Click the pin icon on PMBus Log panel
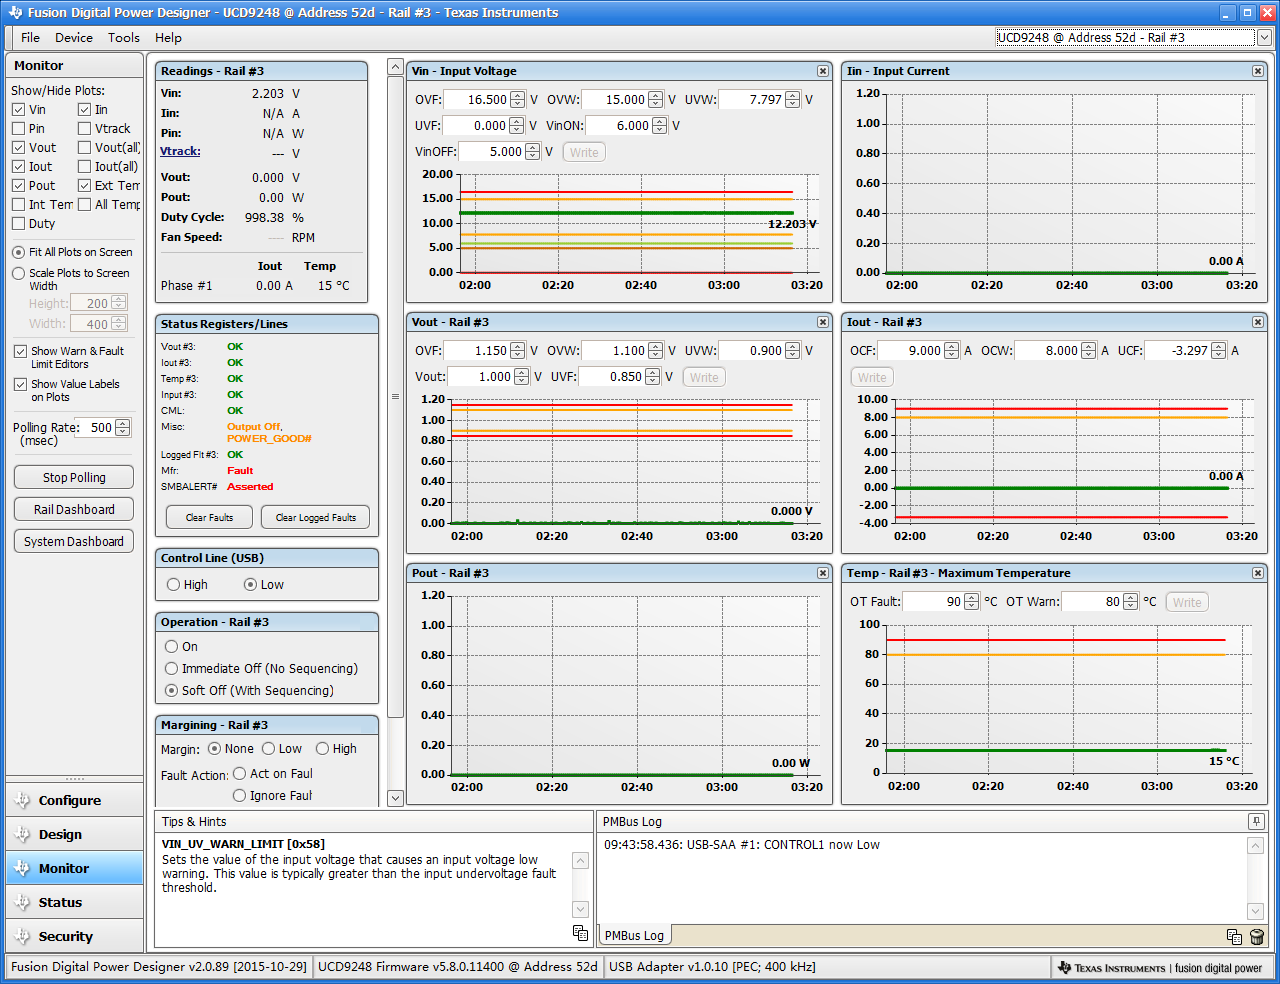This screenshot has height=984, width=1280. click(x=1256, y=821)
